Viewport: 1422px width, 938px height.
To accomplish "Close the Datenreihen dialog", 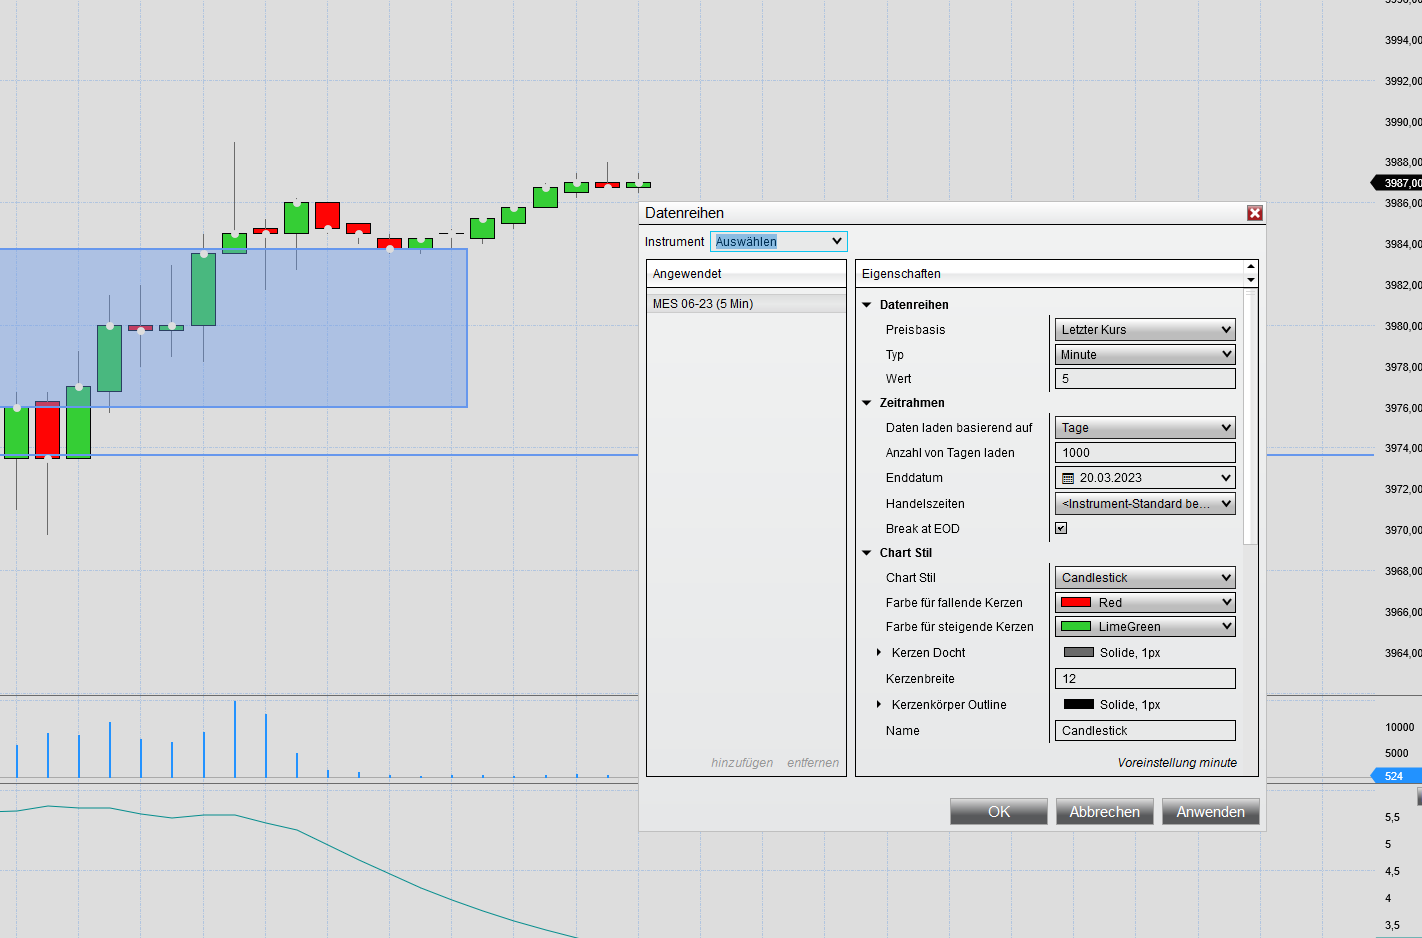I will click(x=1255, y=213).
